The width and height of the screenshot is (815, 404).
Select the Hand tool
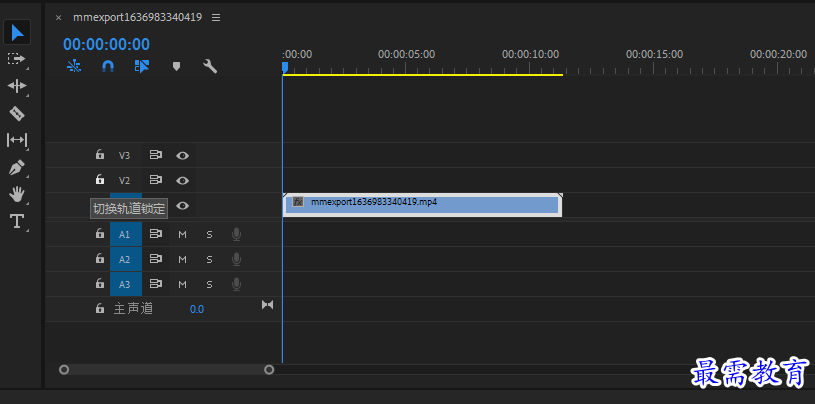pos(17,194)
